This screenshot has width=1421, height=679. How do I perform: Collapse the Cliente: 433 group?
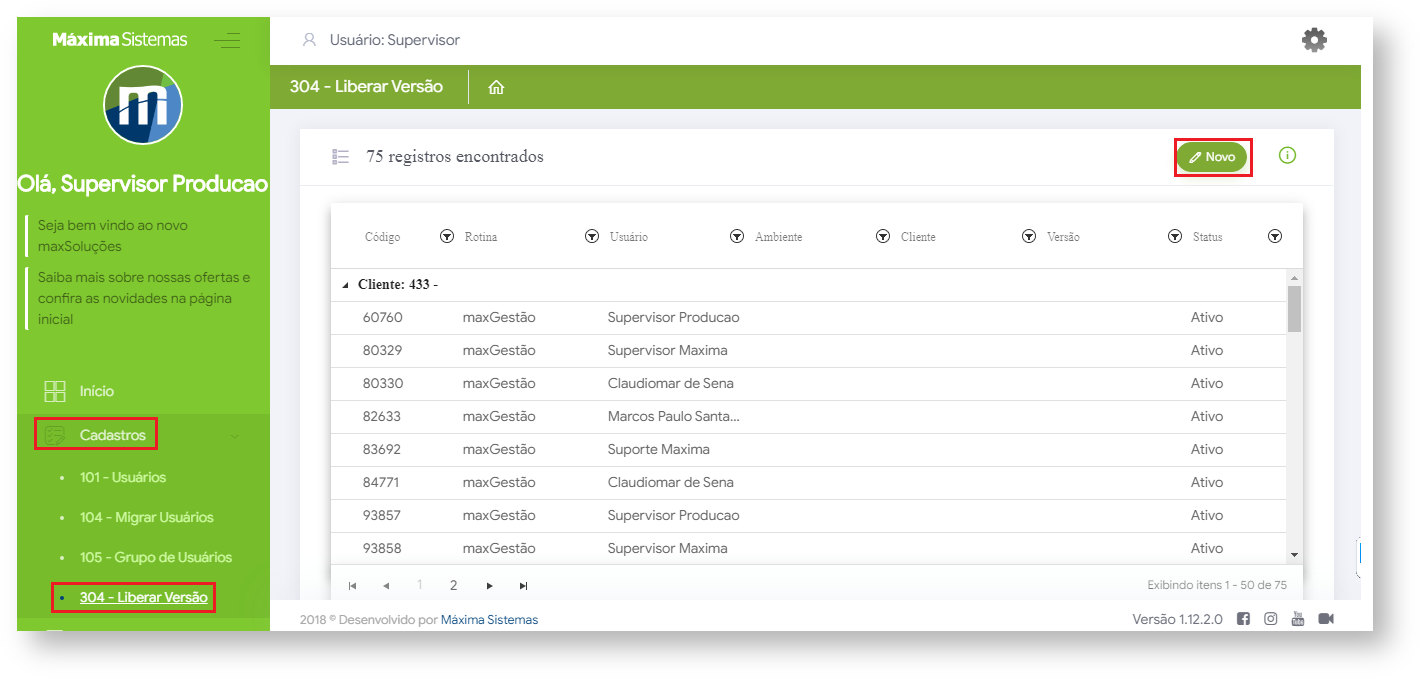tap(346, 285)
